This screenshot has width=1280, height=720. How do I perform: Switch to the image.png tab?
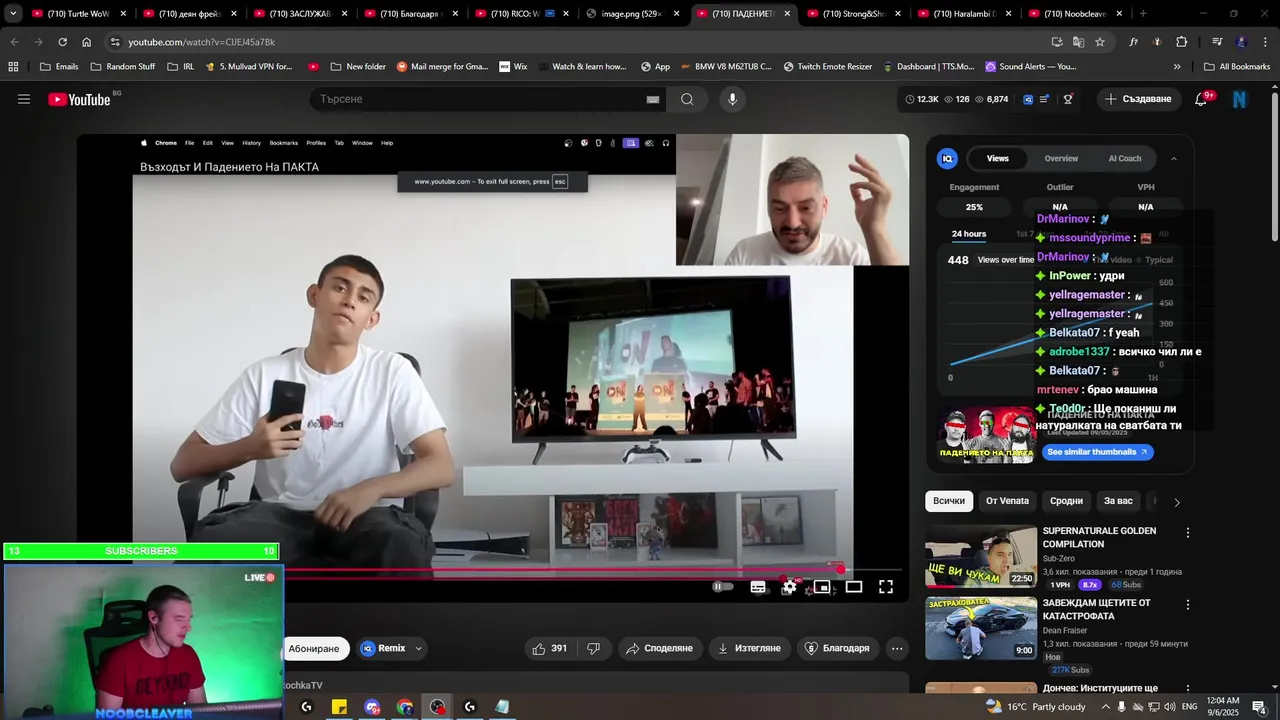point(632,14)
